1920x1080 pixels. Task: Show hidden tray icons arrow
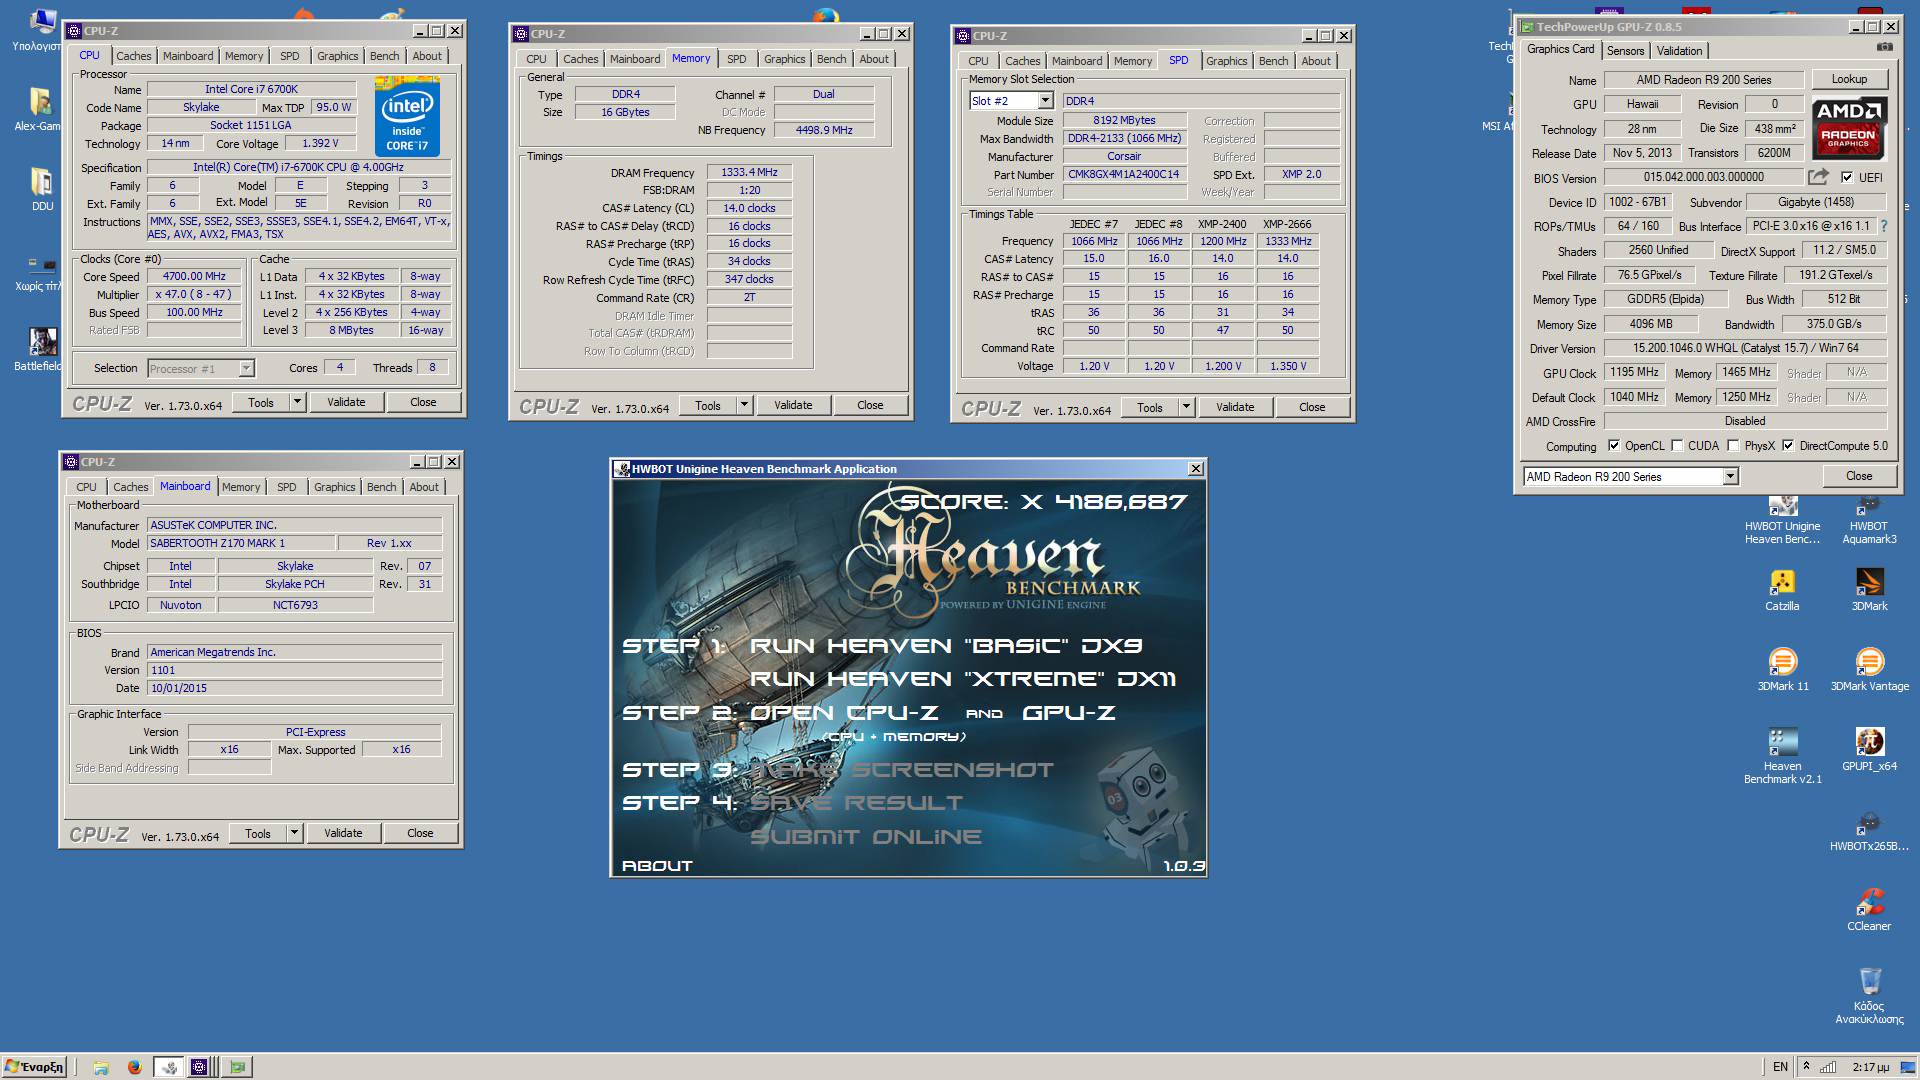(1806, 1067)
